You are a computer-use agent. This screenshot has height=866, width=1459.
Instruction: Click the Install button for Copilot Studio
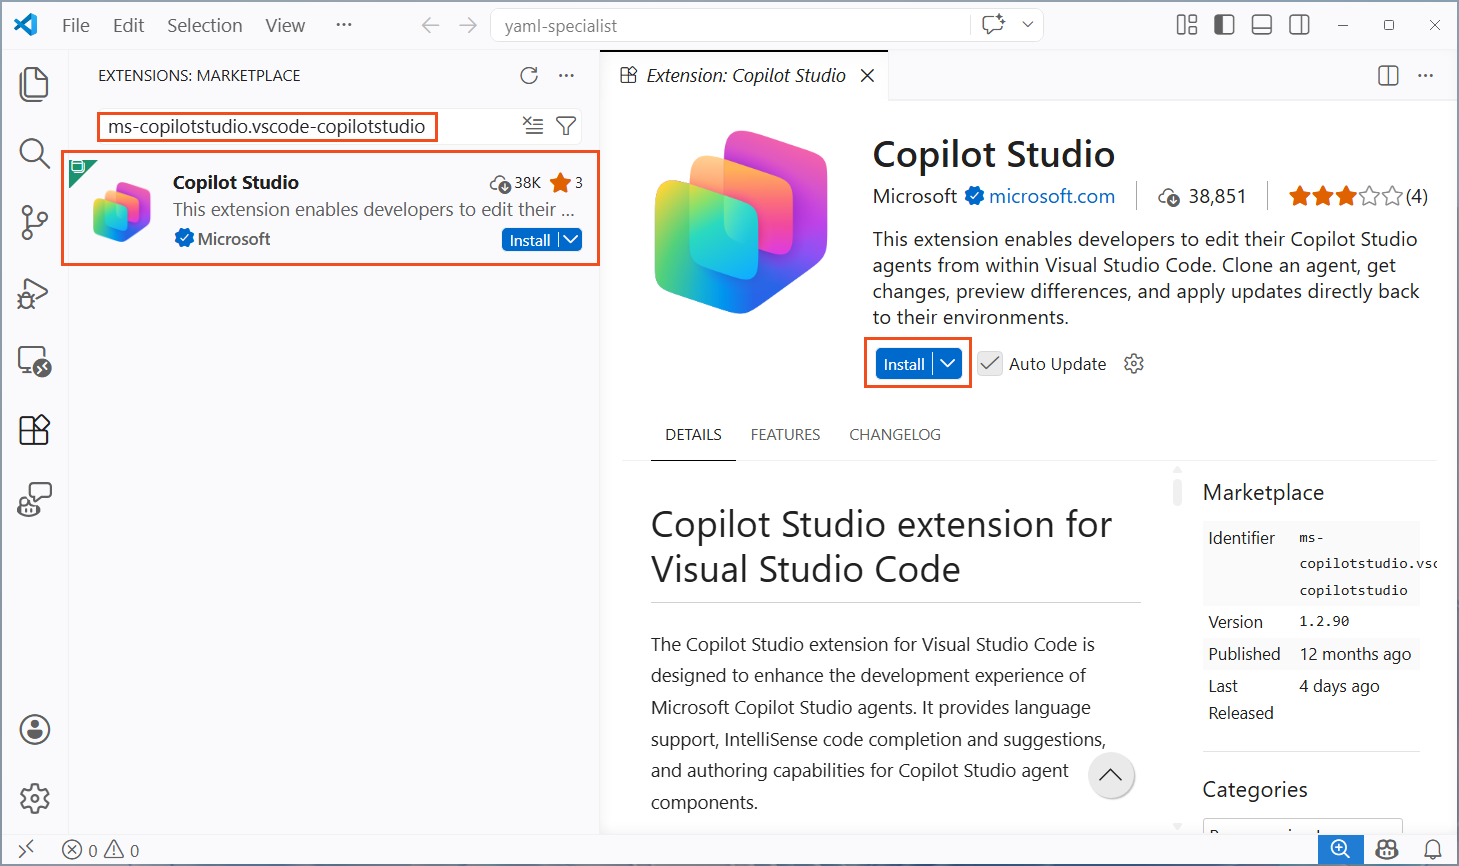[x=903, y=363]
